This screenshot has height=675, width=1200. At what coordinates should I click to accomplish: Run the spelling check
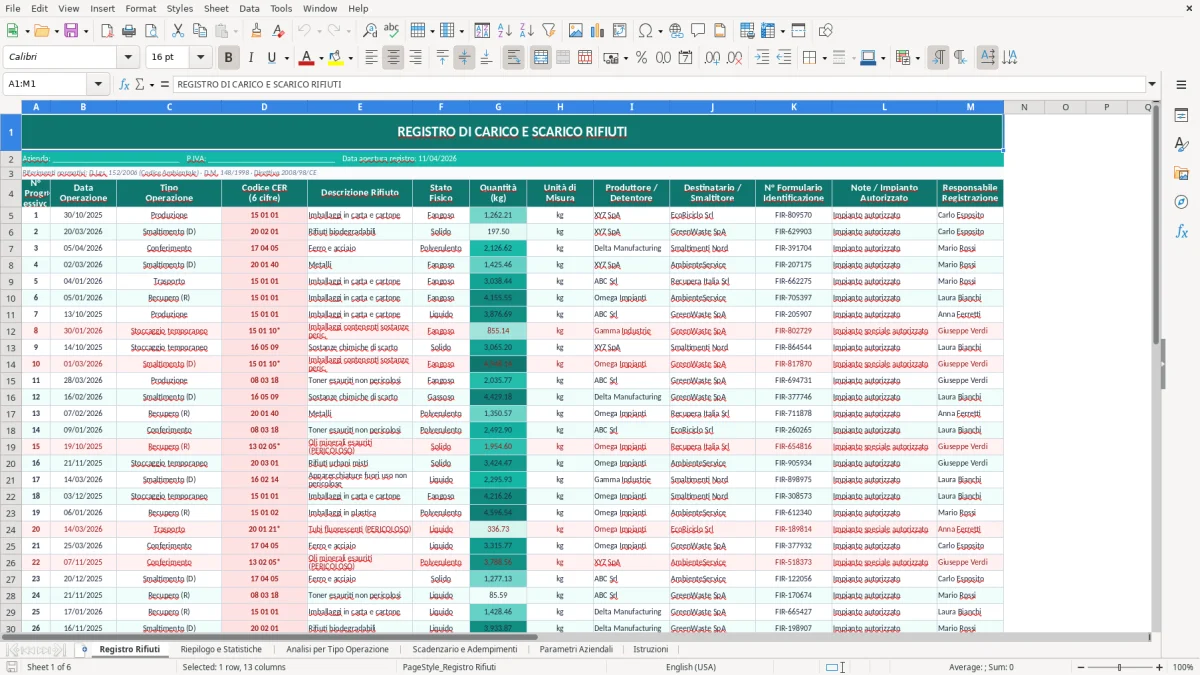point(392,31)
